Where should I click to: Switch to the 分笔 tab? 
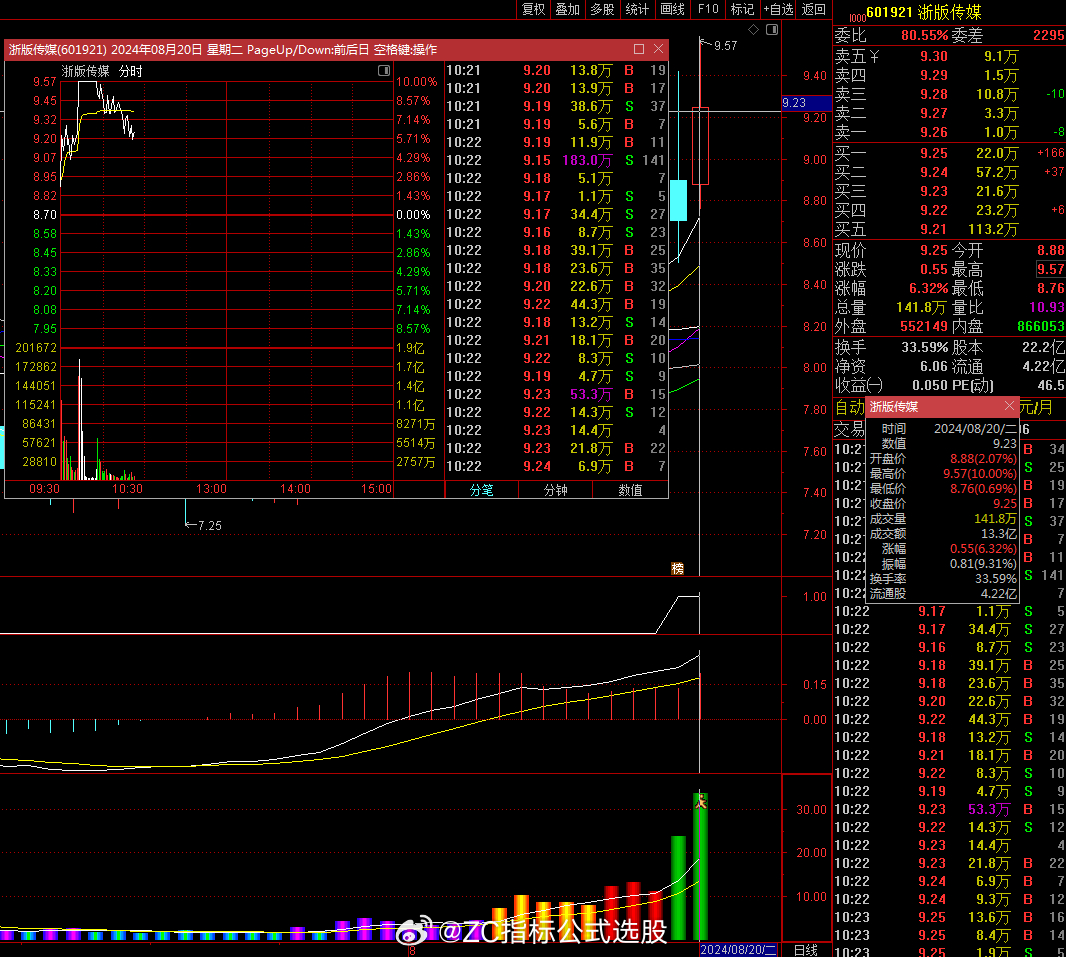[482, 490]
